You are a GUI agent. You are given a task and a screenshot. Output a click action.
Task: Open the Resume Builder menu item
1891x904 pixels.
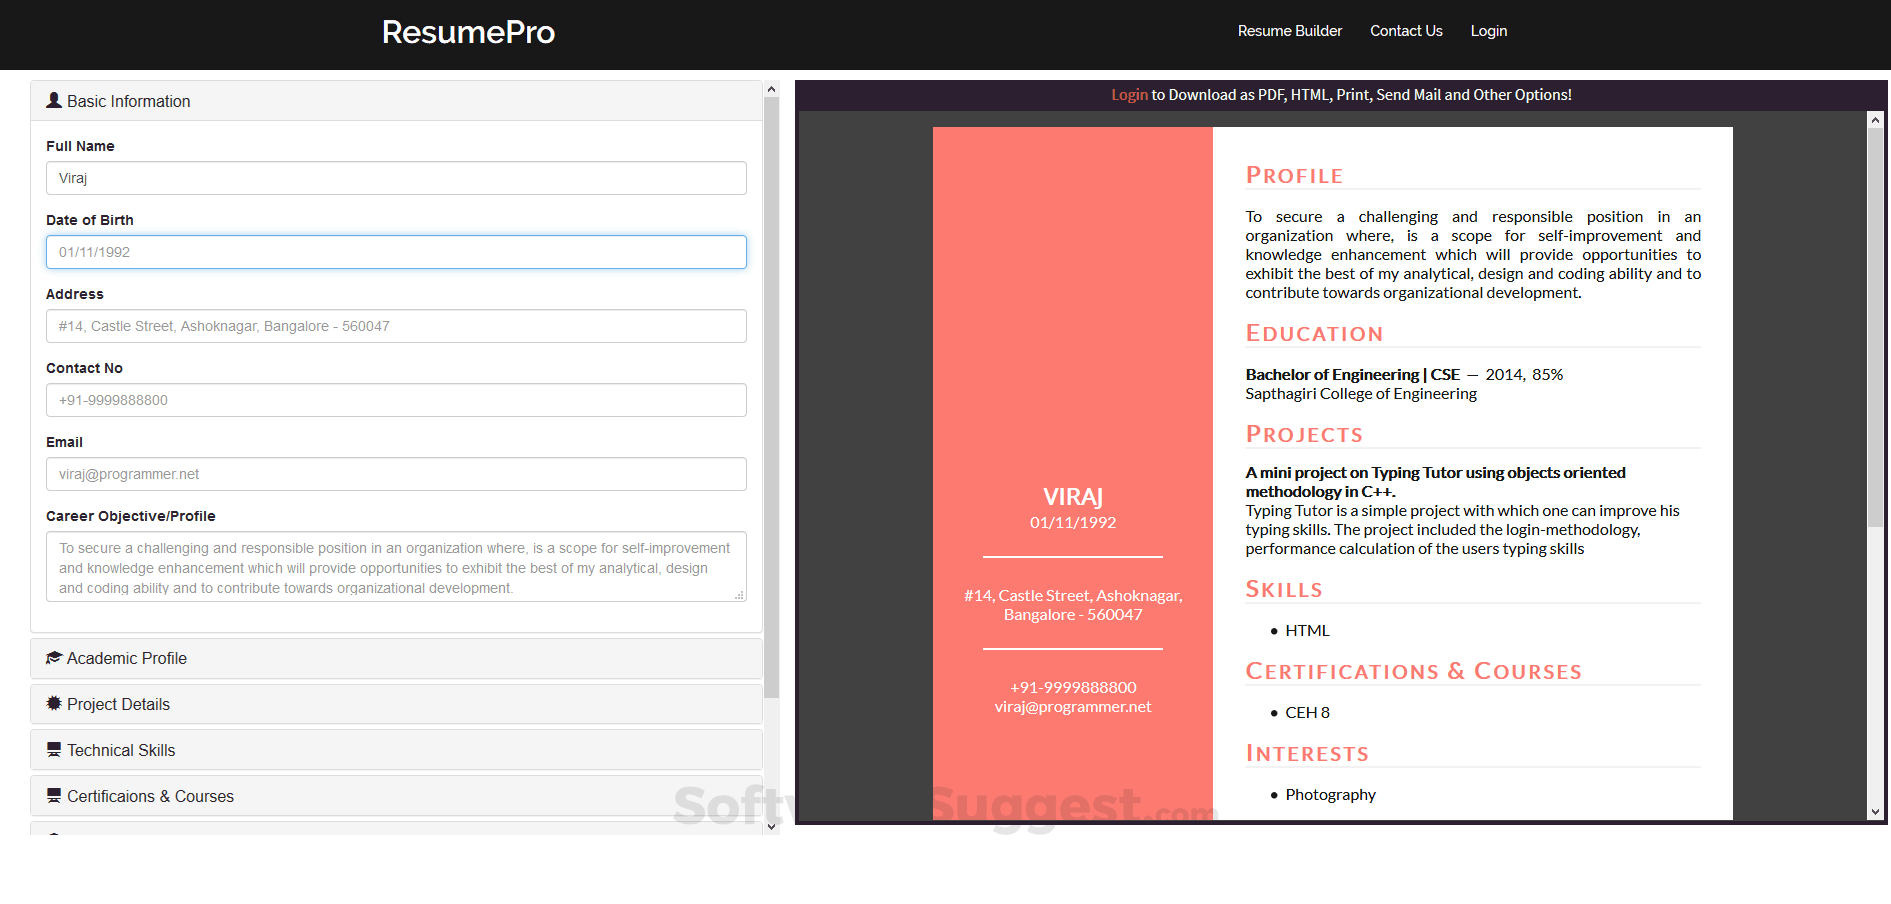1289,31
